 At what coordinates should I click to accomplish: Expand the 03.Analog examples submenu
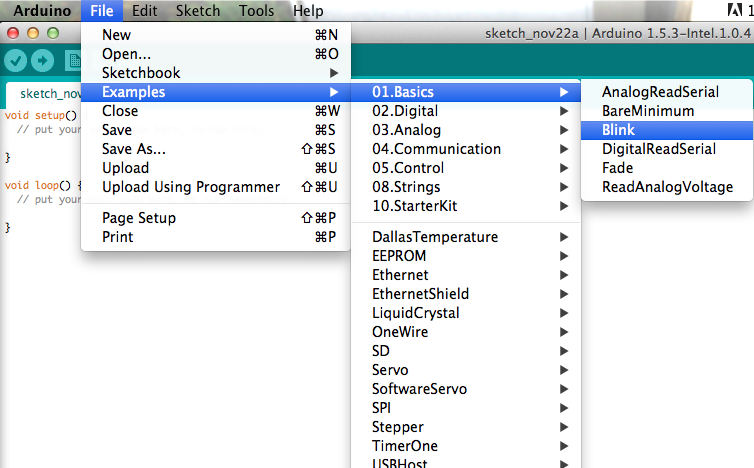(466, 130)
